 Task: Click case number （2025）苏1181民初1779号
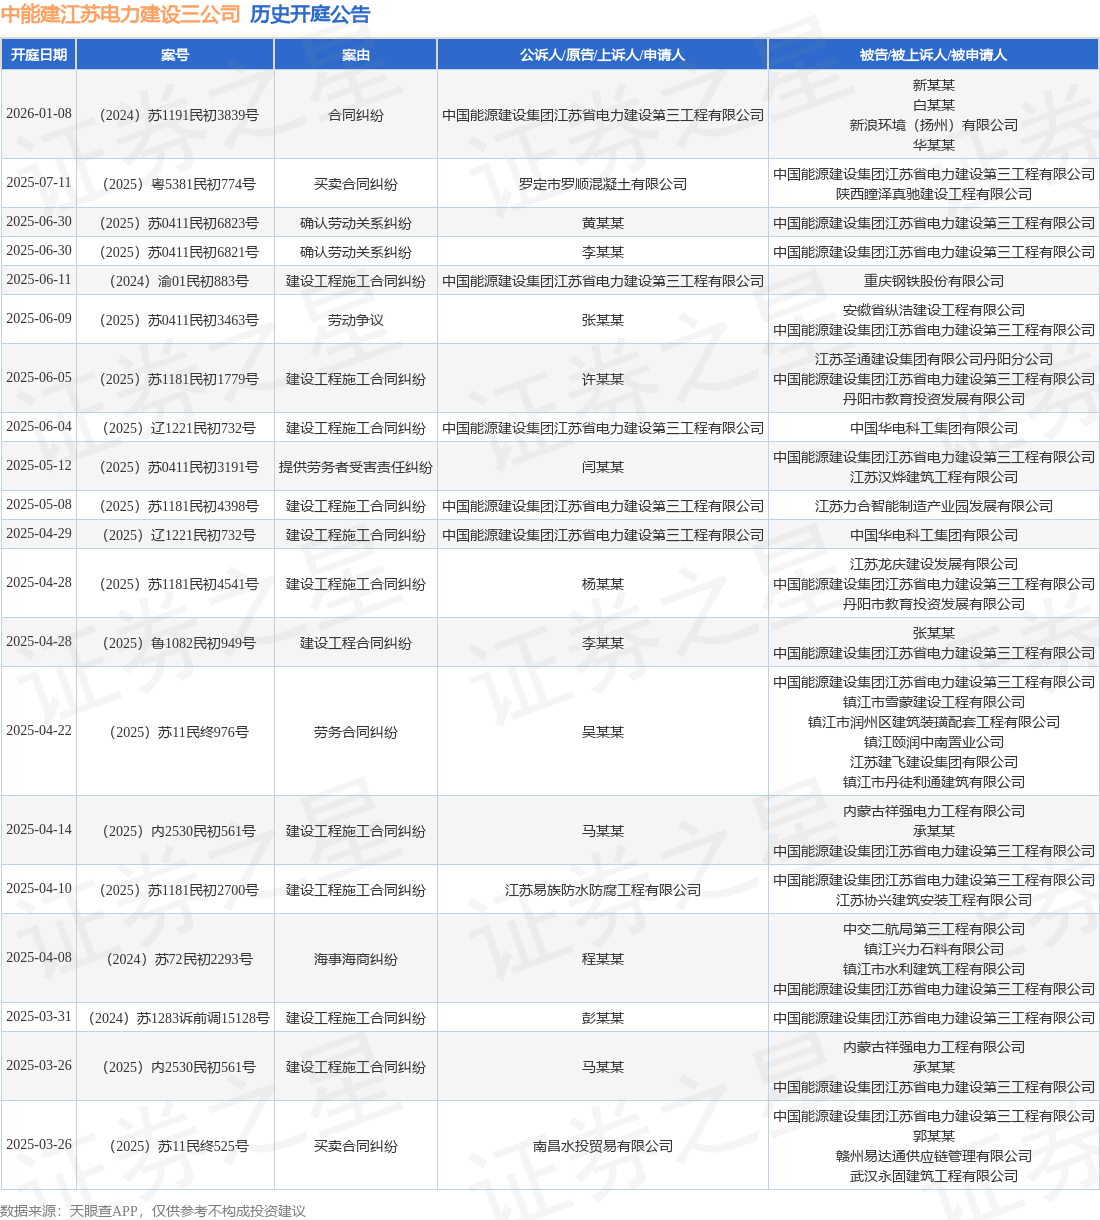pyautogui.click(x=175, y=379)
